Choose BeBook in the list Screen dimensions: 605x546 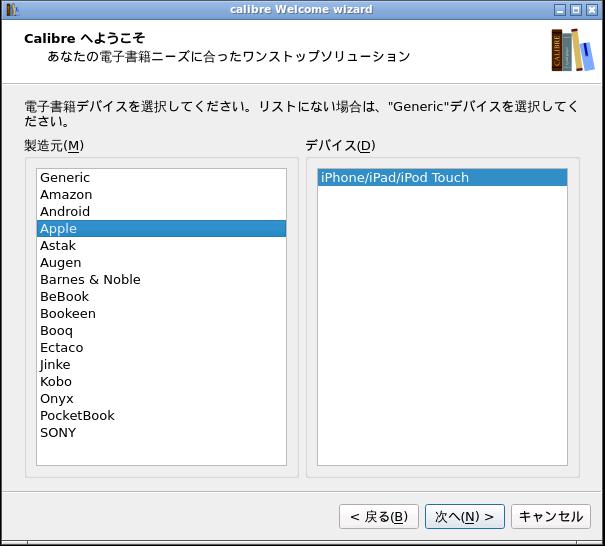(161, 296)
